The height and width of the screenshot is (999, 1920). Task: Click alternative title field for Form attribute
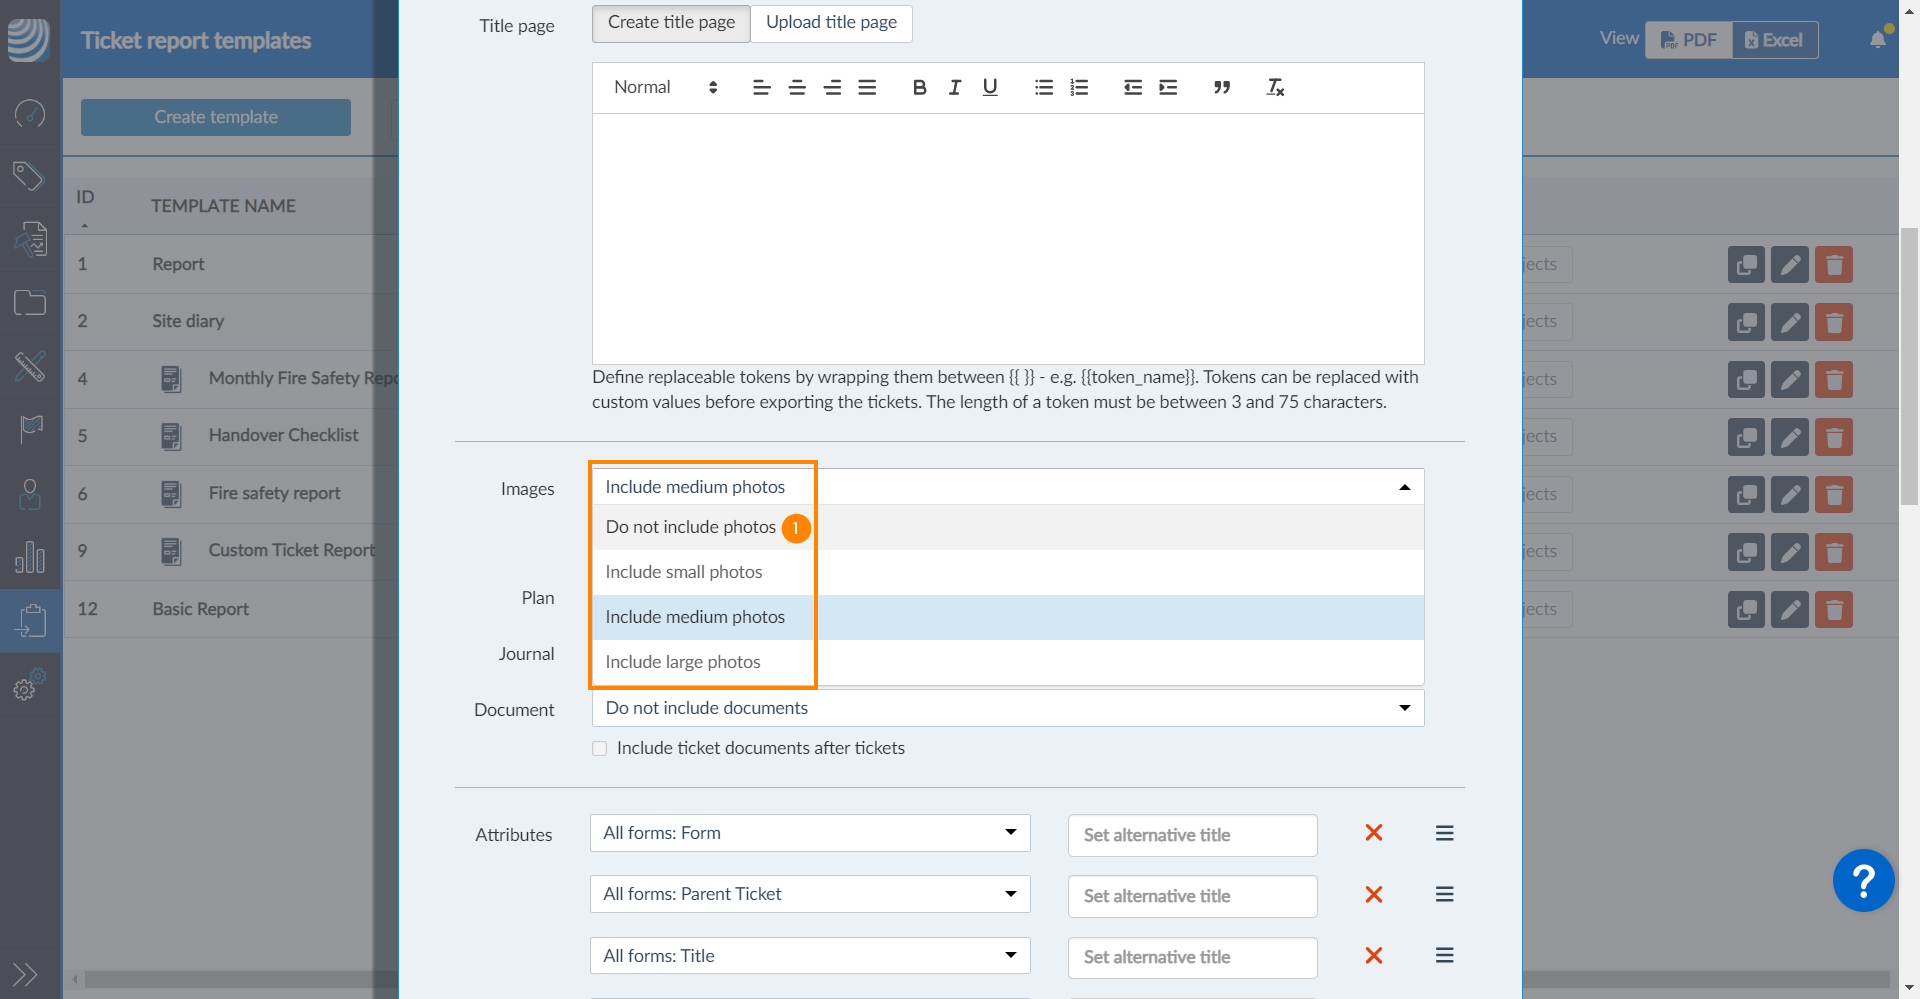click(1192, 835)
